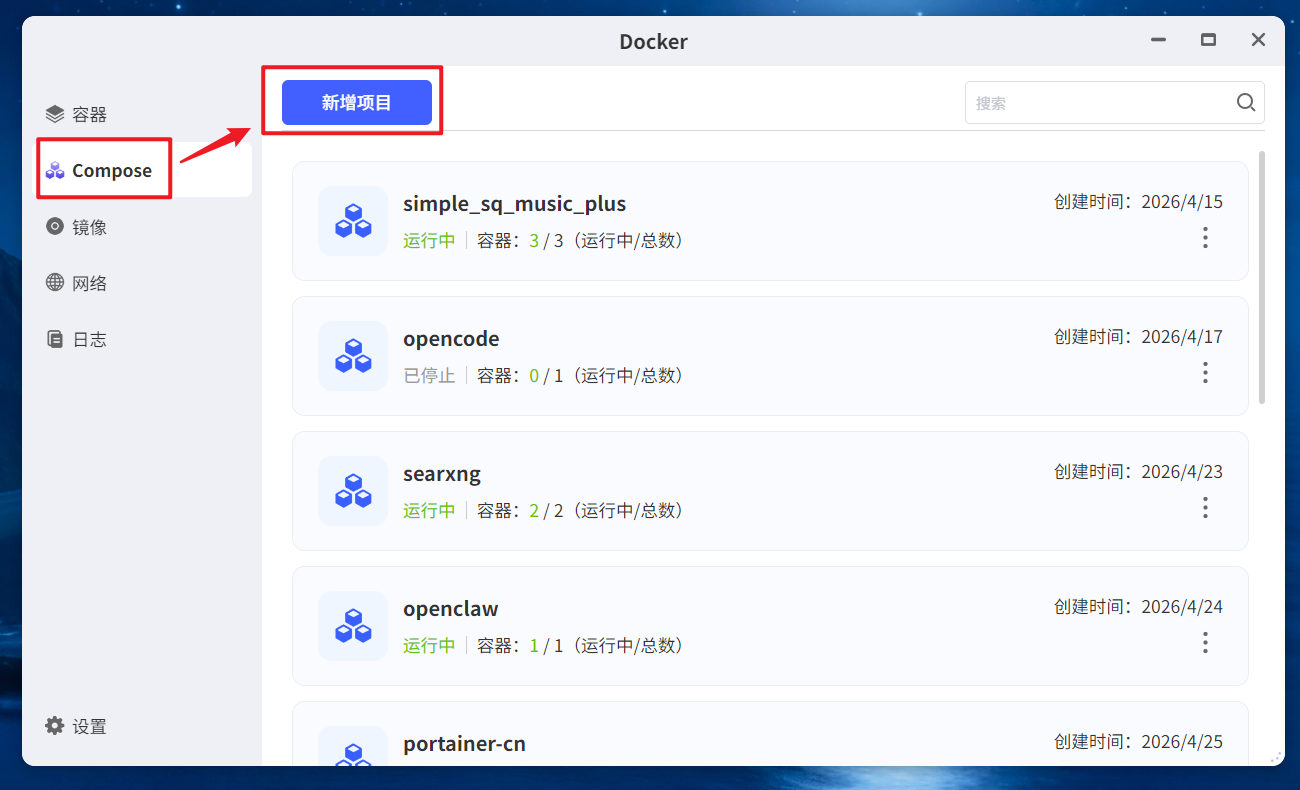
Task: Click the 网络 globe icon in sidebar
Action: coord(55,282)
